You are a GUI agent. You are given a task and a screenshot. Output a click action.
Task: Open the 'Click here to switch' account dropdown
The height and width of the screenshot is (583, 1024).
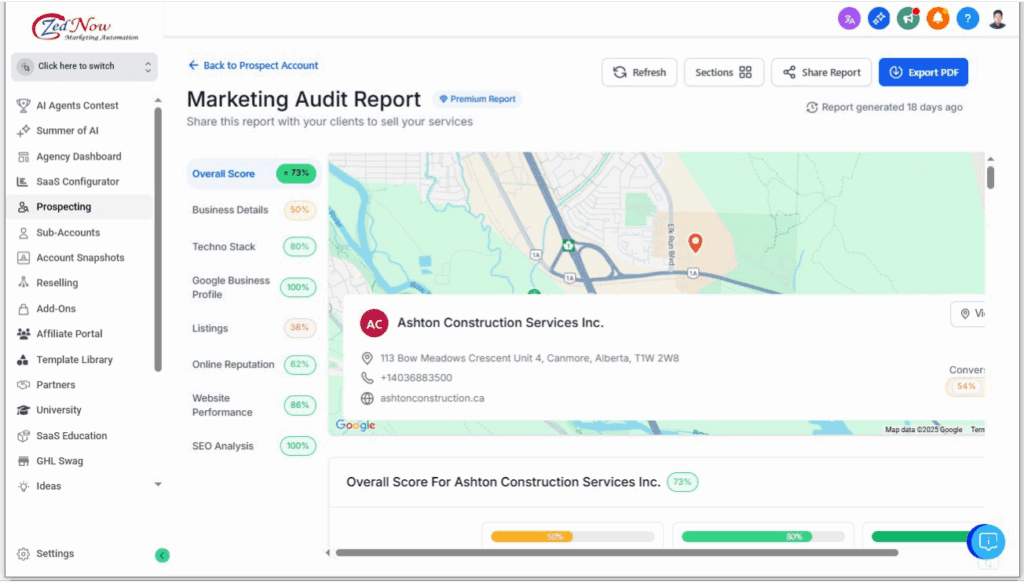84,67
